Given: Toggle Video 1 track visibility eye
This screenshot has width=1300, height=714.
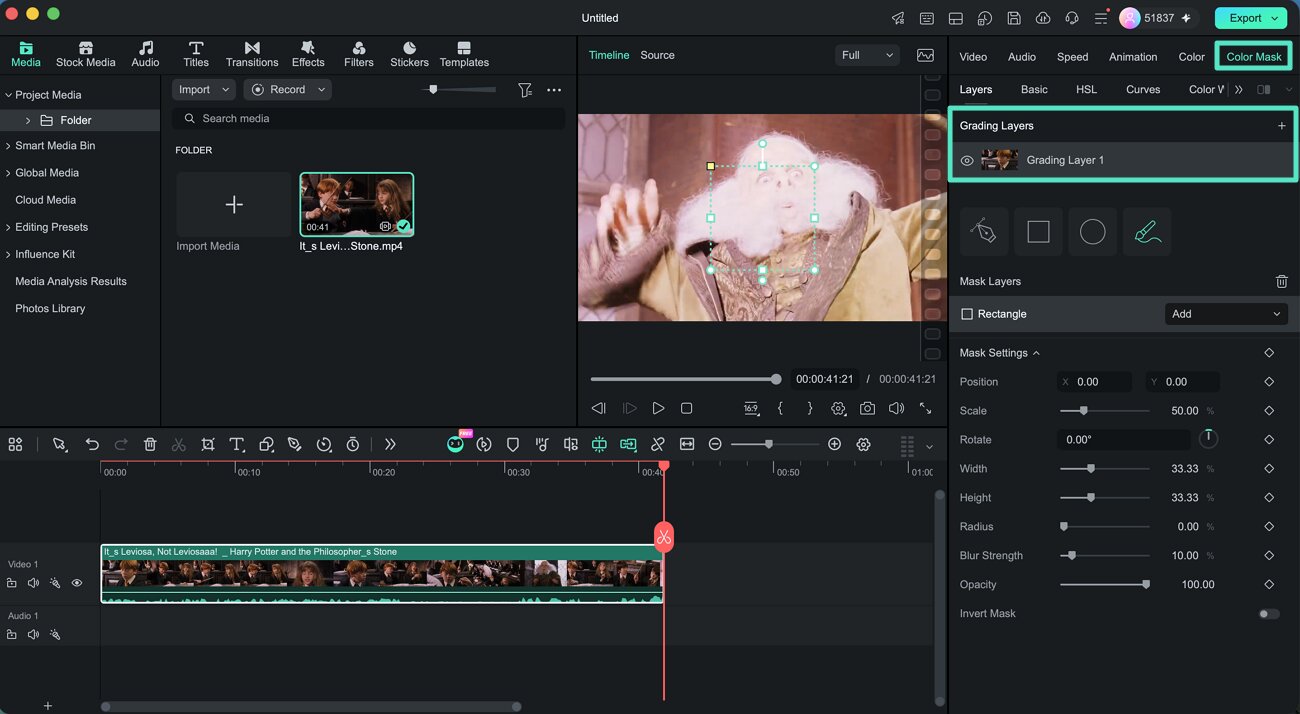Looking at the screenshot, I should [76, 583].
